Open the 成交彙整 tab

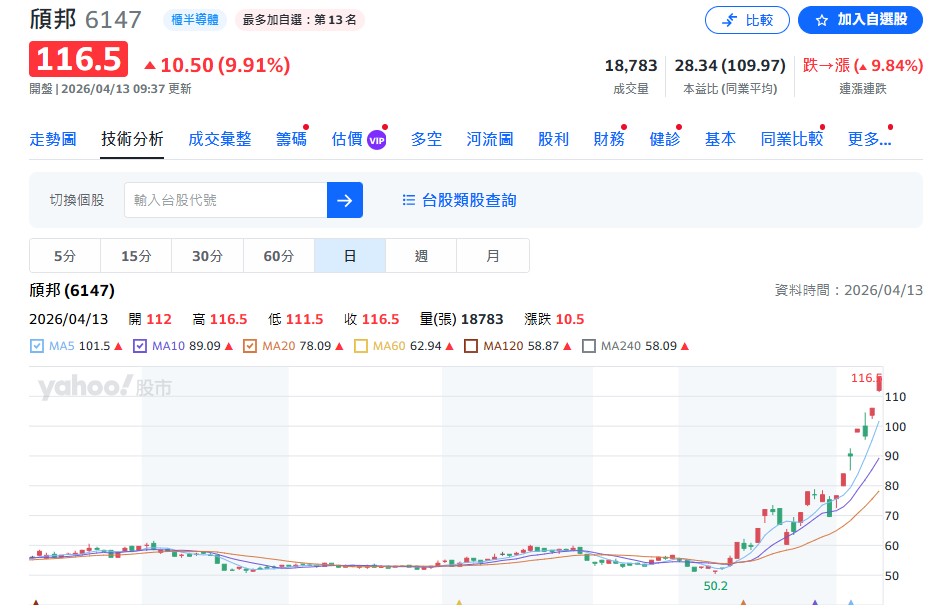[220, 139]
